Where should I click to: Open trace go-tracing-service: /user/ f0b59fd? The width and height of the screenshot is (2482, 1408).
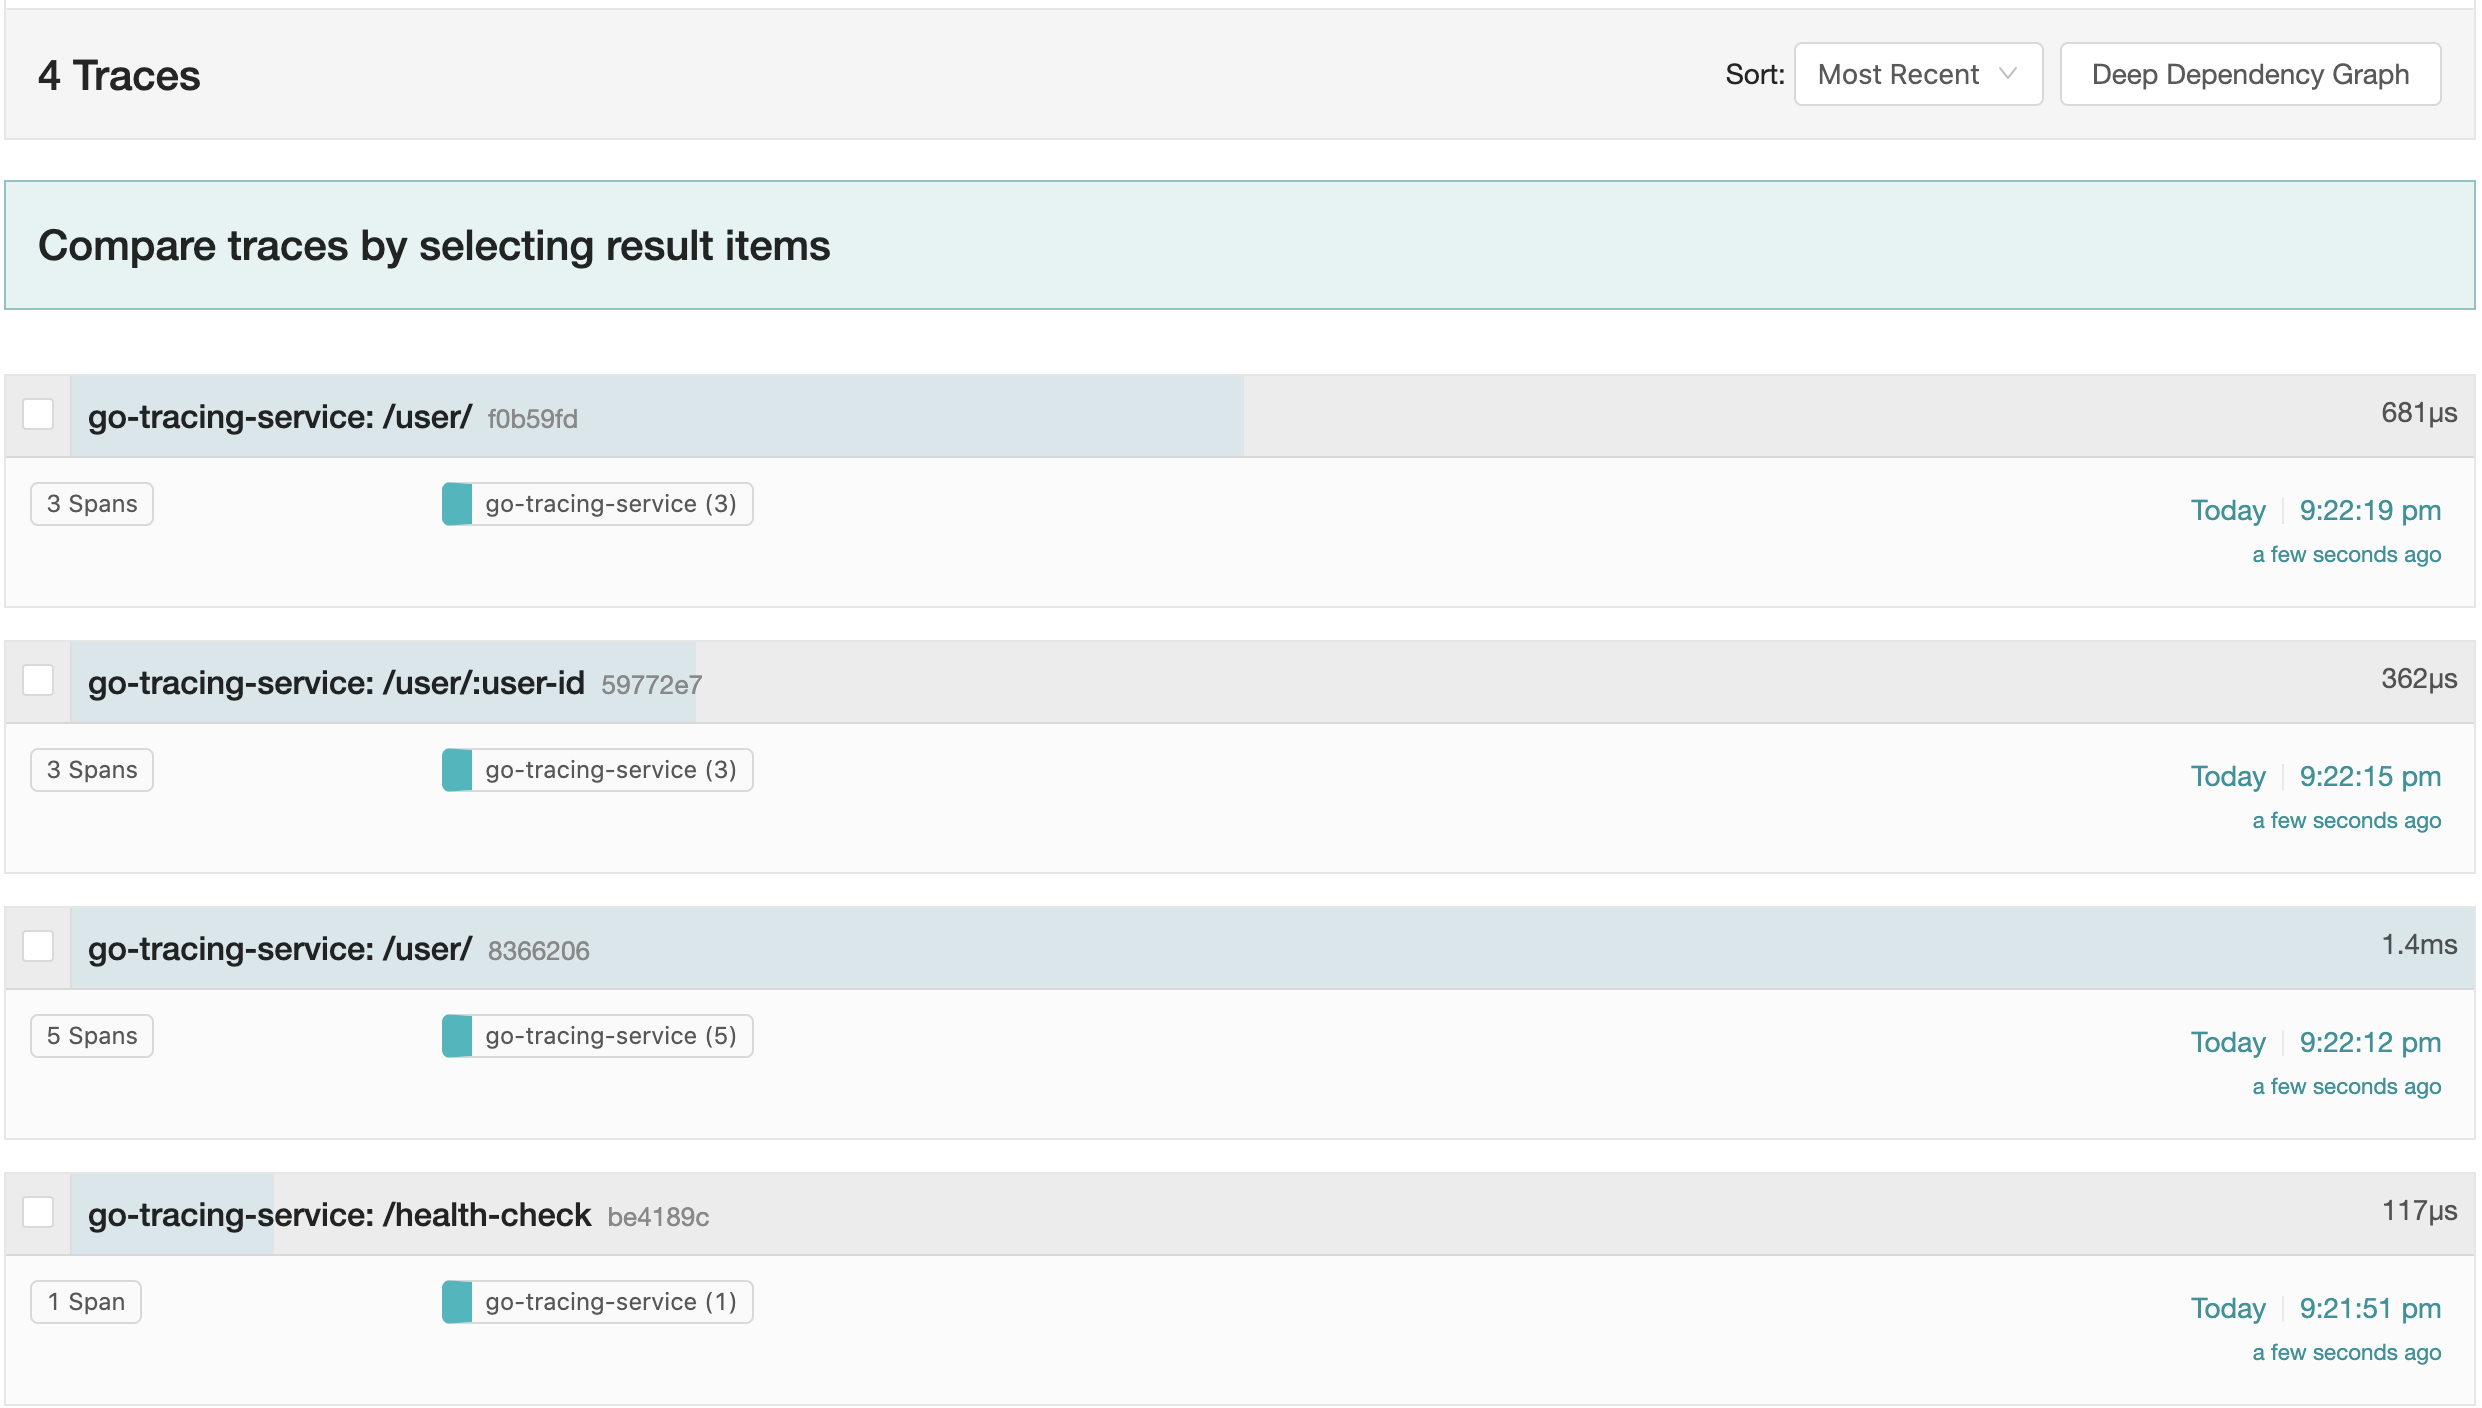(x=280, y=417)
